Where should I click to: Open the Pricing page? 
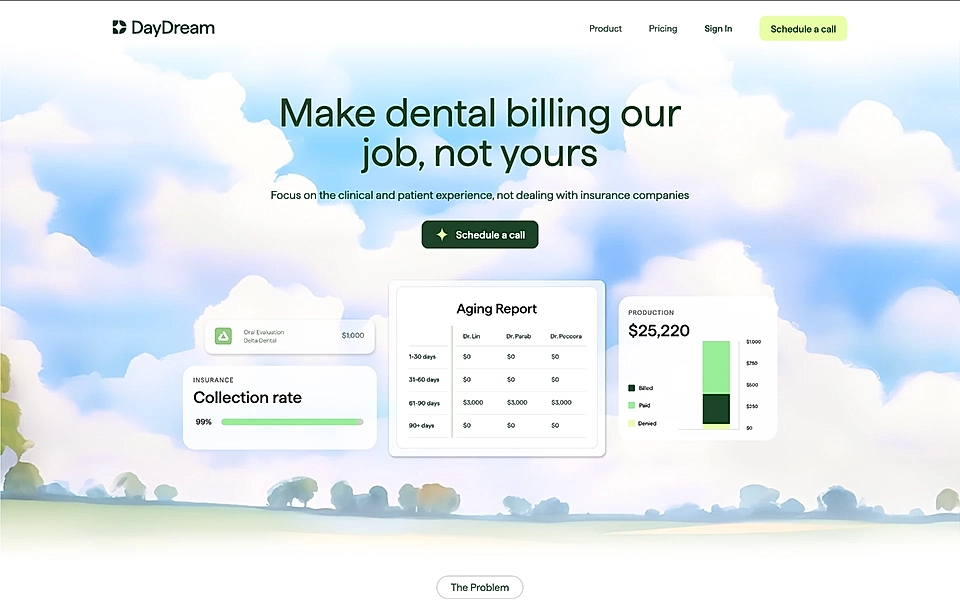662,28
